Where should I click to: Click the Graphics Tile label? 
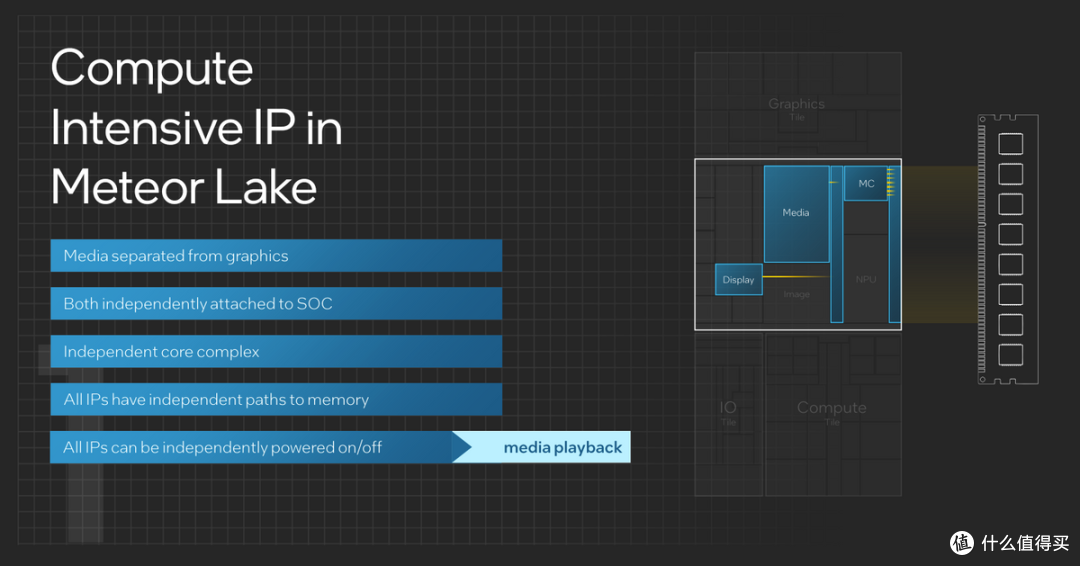click(x=797, y=108)
